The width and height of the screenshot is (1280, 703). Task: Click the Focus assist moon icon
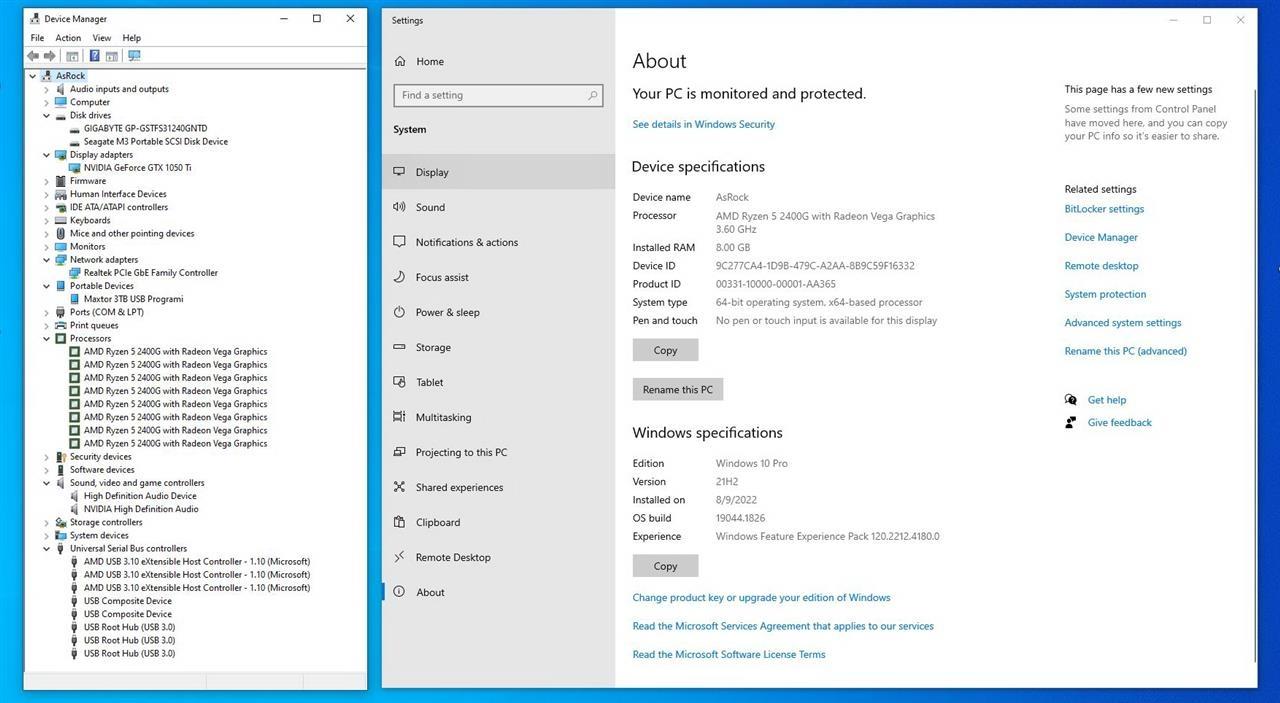pos(399,277)
